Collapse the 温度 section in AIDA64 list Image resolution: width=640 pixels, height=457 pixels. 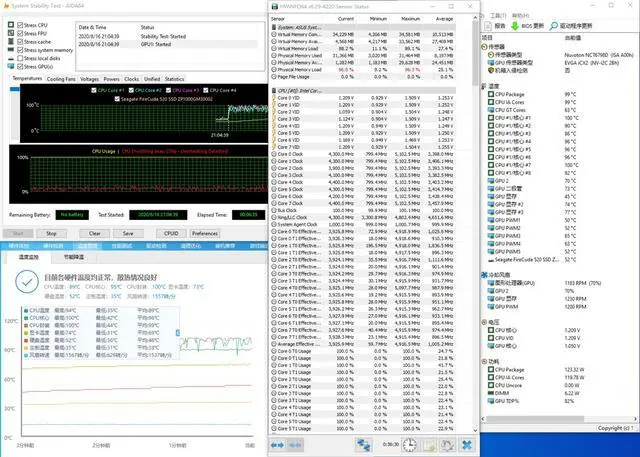point(484,86)
